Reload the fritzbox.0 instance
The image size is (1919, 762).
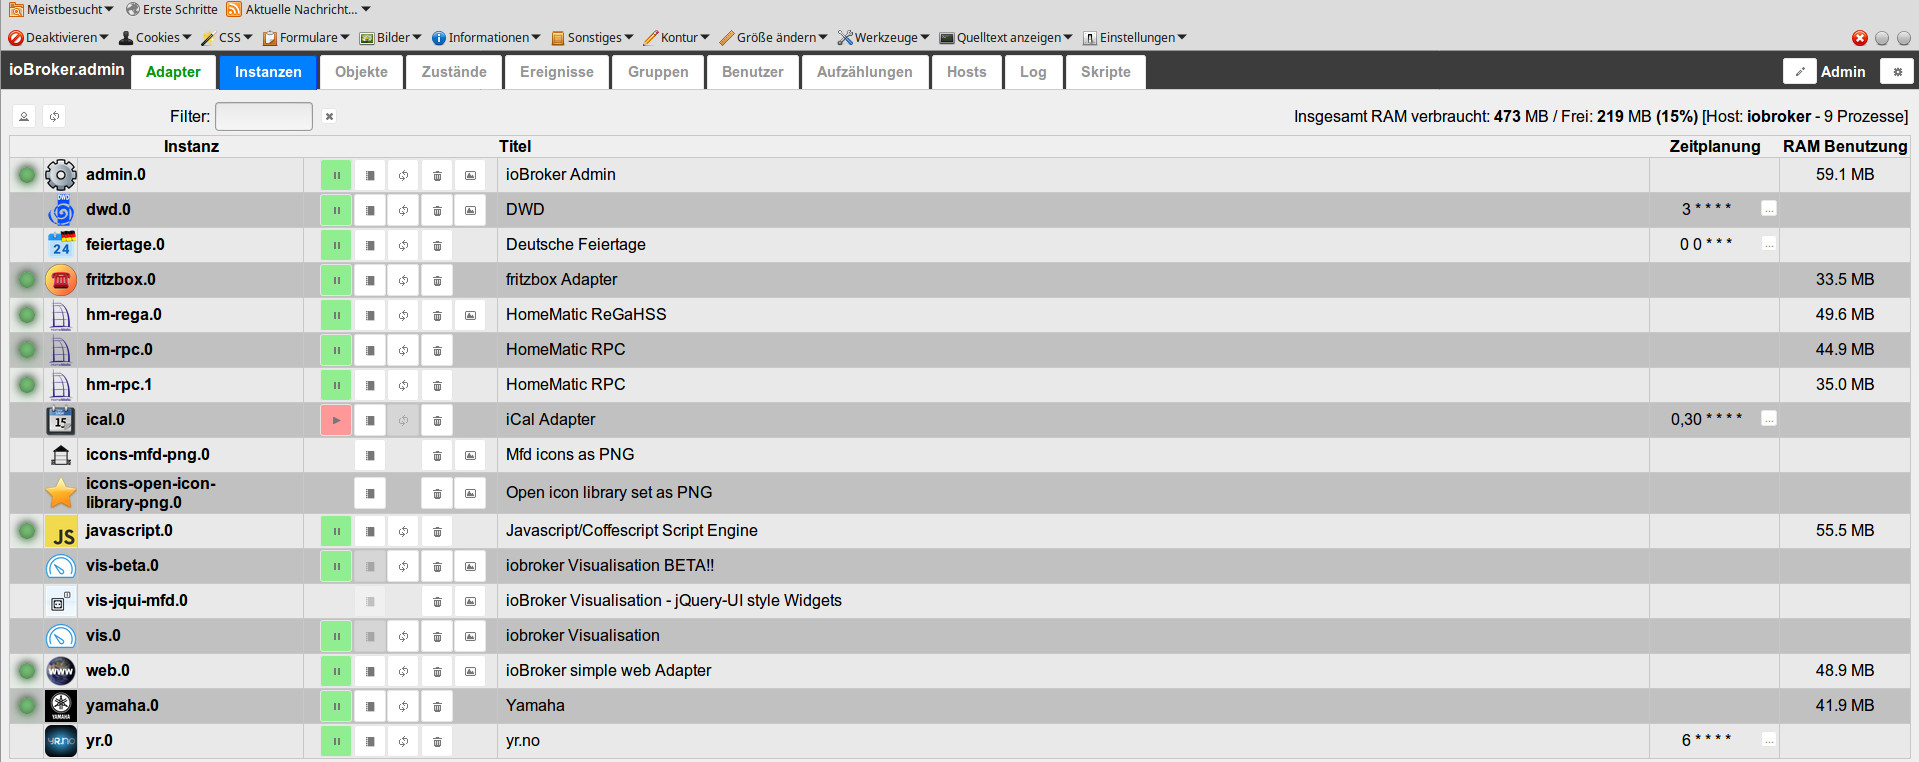pyautogui.click(x=403, y=280)
